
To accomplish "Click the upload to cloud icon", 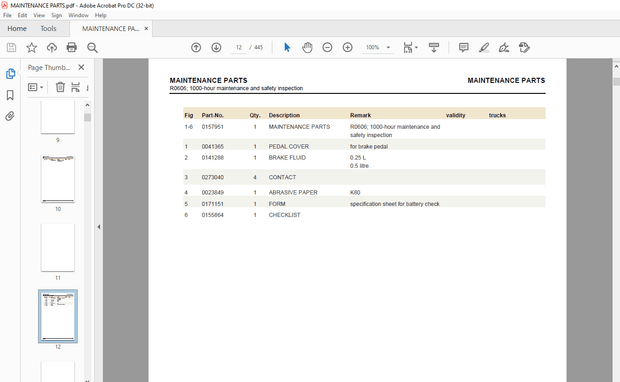I will (x=52, y=48).
